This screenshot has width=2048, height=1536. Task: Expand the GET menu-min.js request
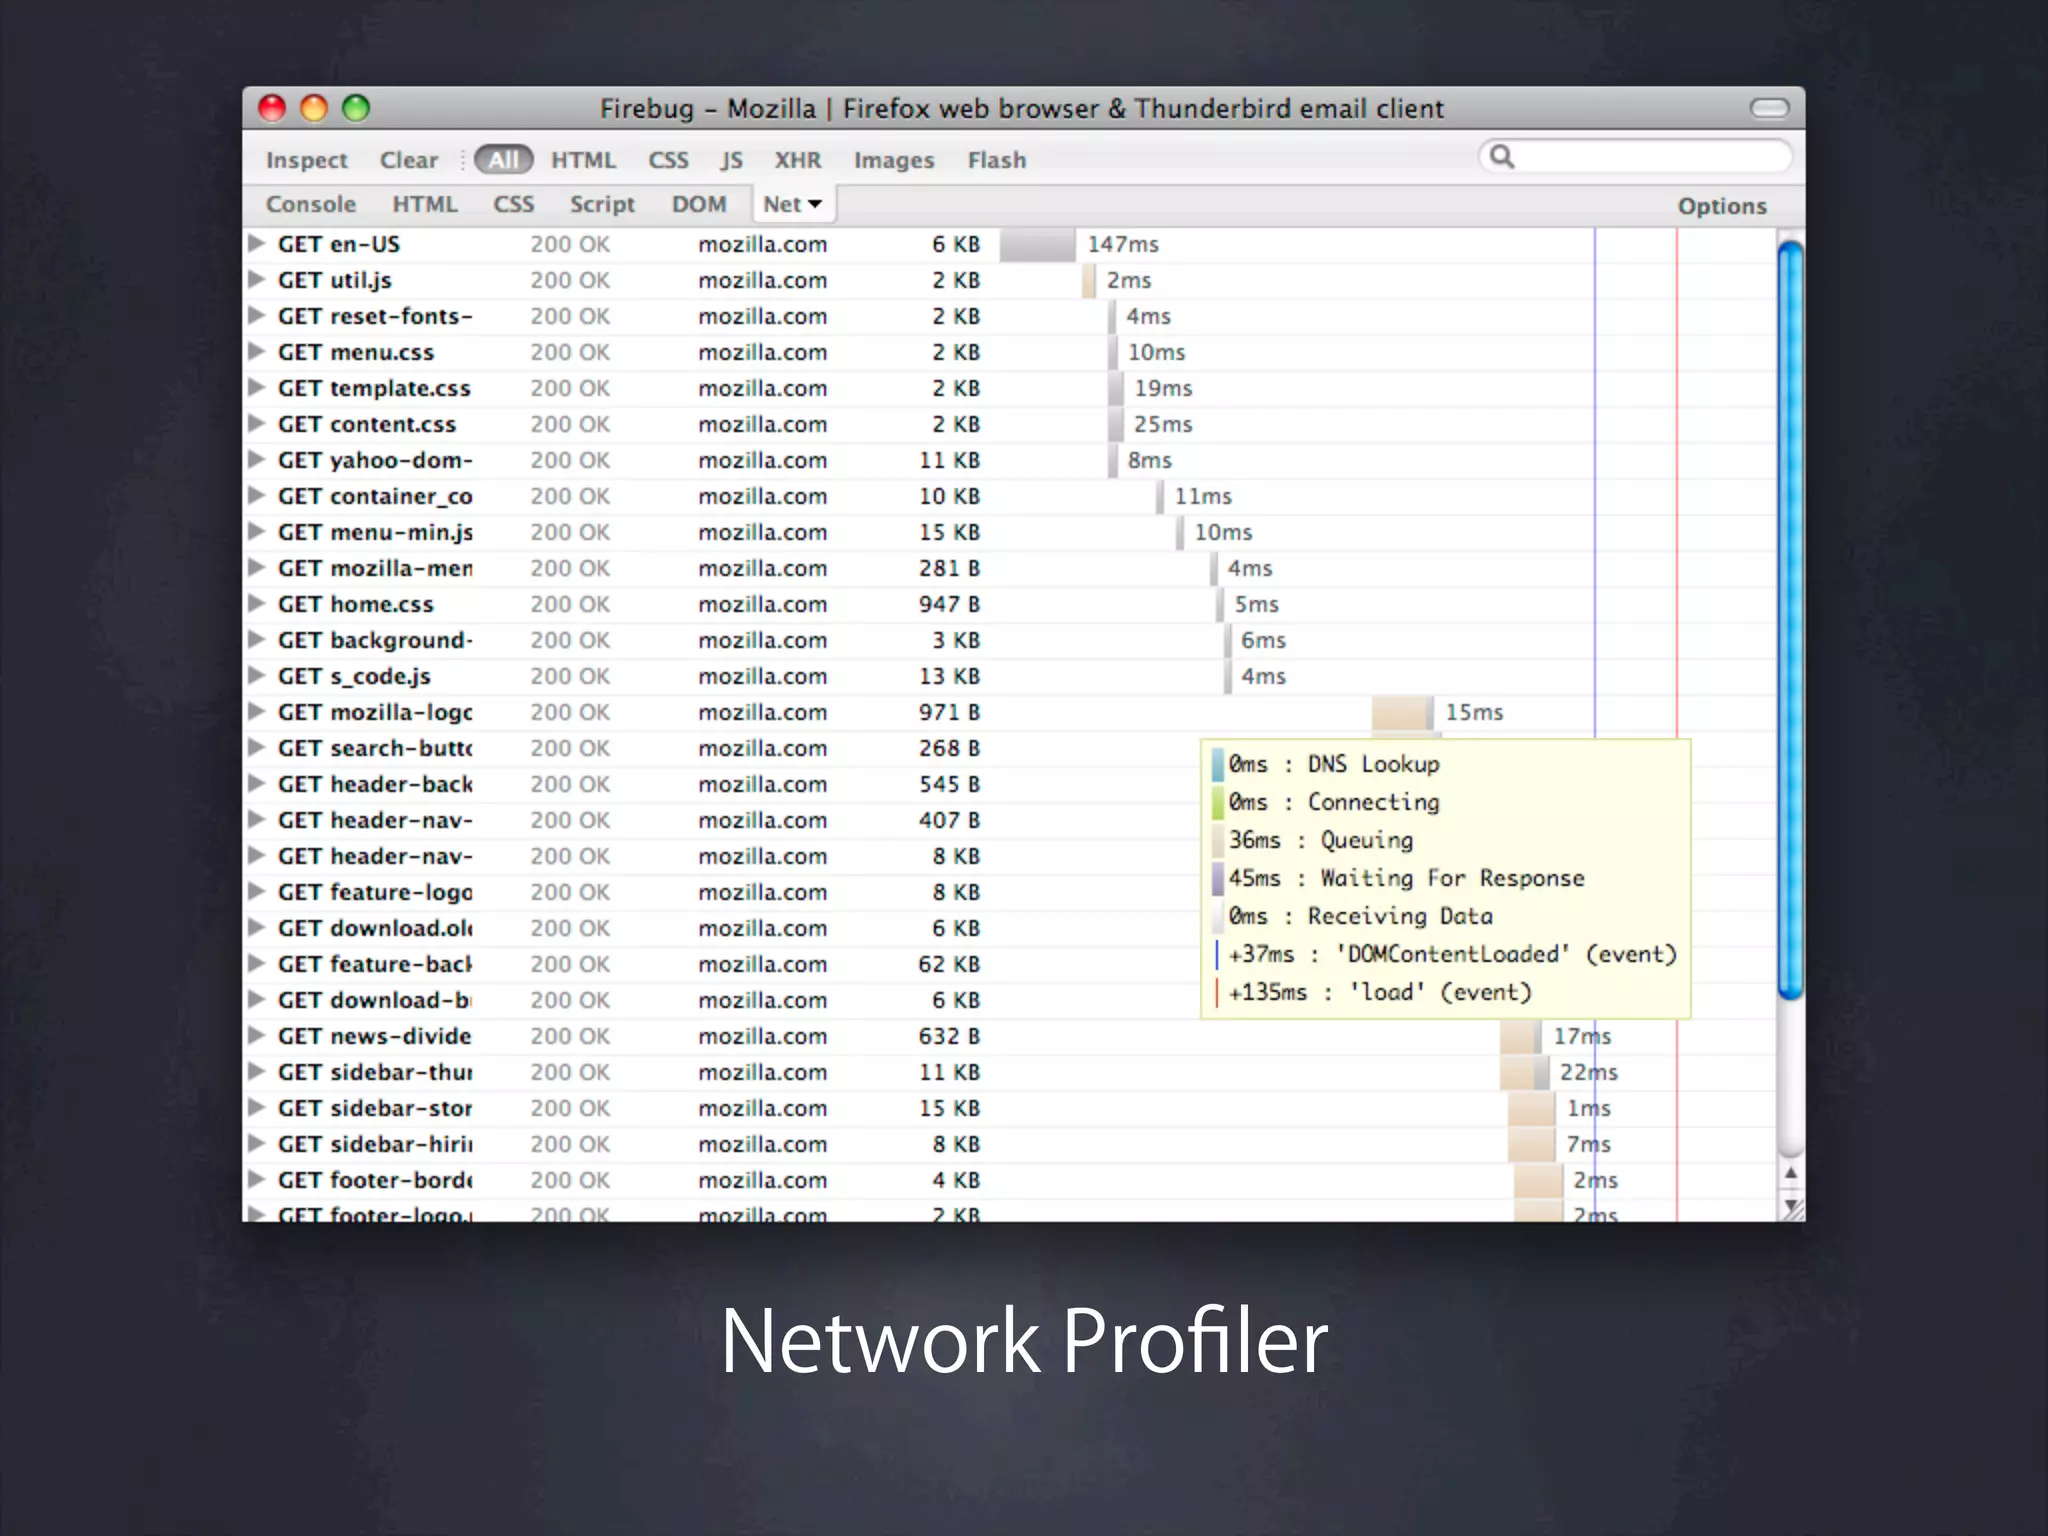click(257, 531)
